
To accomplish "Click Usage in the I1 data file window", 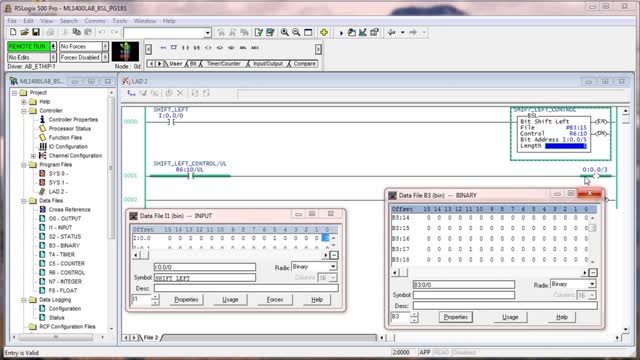I will click(x=230, y=300).
